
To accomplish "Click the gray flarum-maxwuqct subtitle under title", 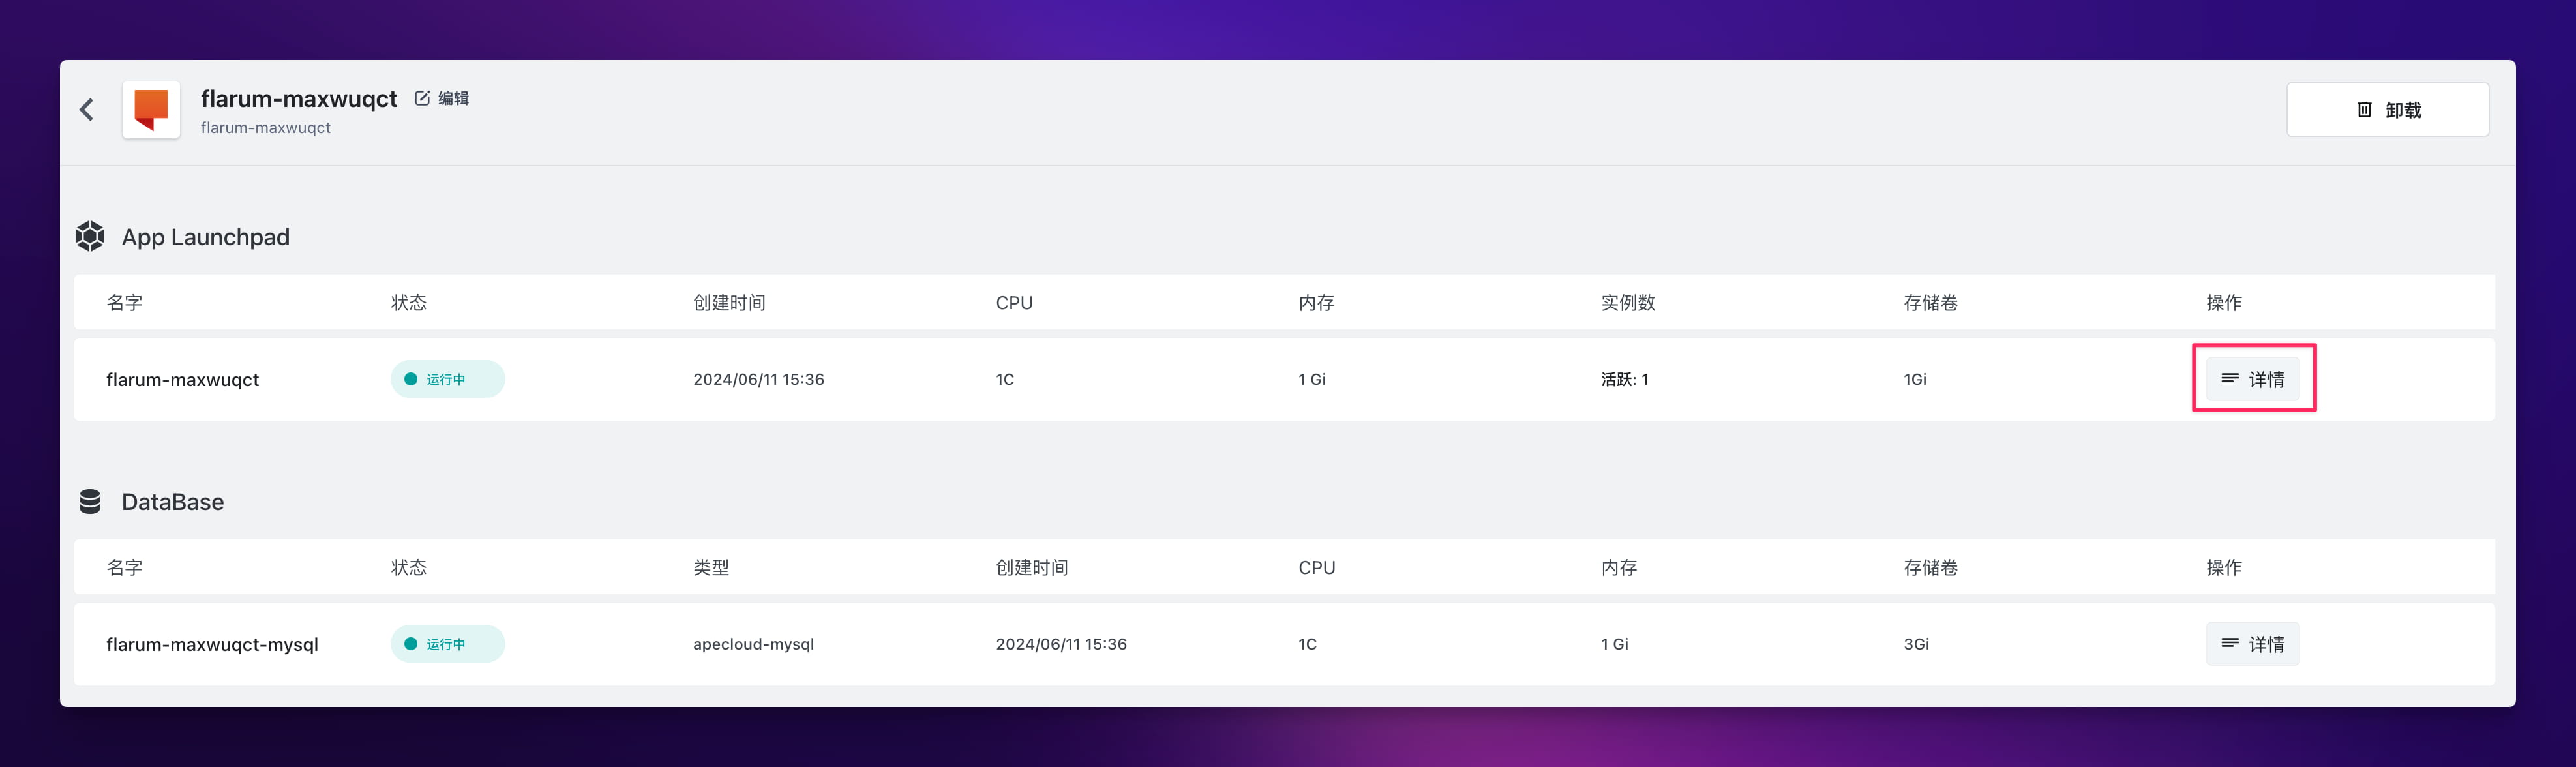I will point(265,128).
